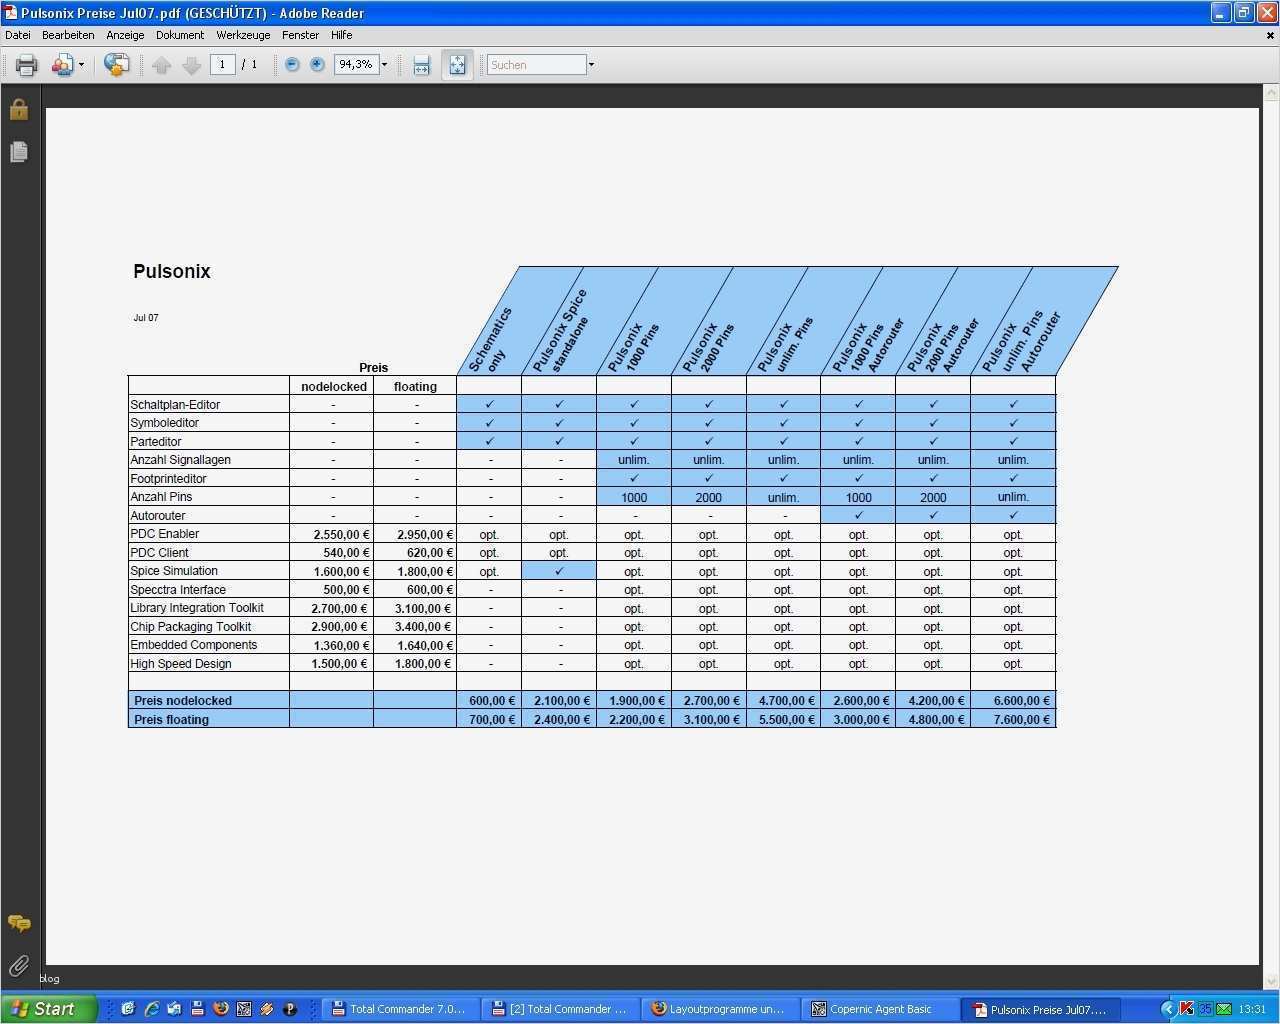Screen dimensions: 1280x1024
Task: Switch to [2] Total Commander taskbar button
Action: point(562,1009)
